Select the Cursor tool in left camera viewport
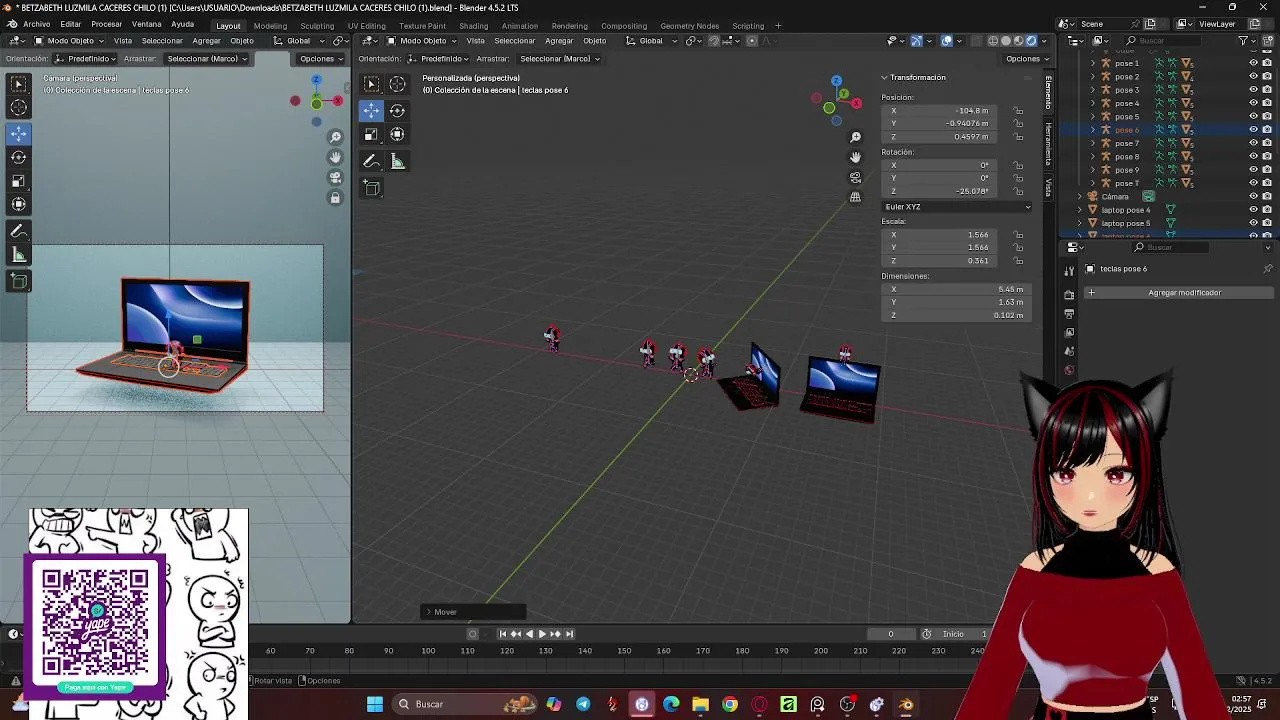The width and height of the screenshot is (1280, 720). [x=19, y=108]
